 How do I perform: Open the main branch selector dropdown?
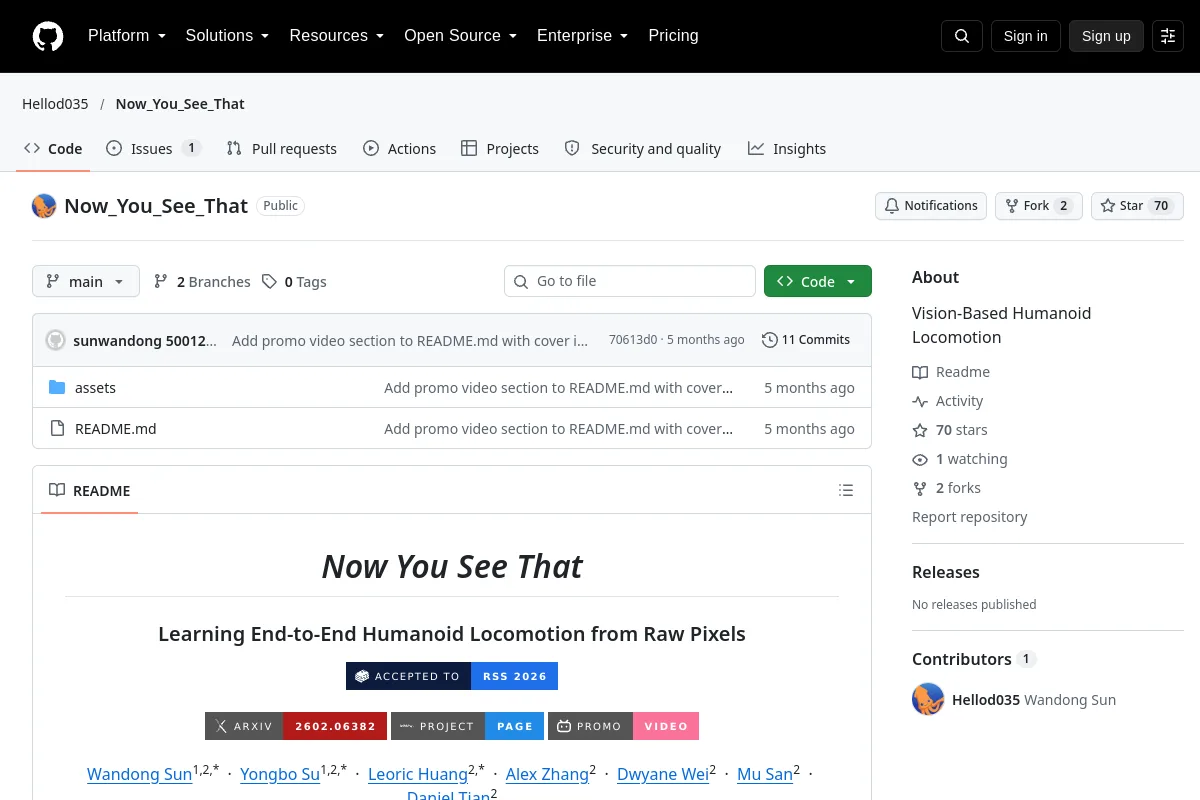[86, 282]
